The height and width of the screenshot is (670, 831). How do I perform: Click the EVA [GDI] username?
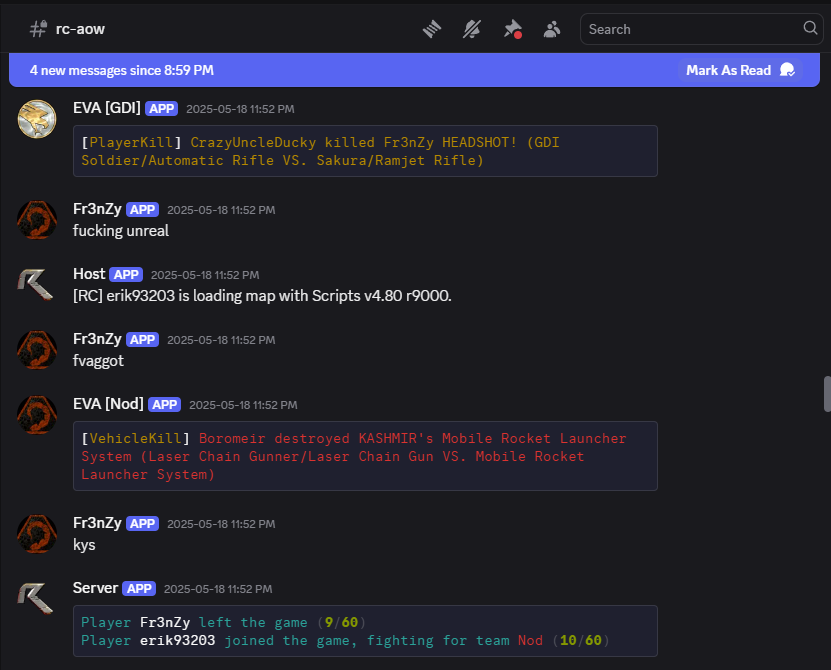coord(106,108)
